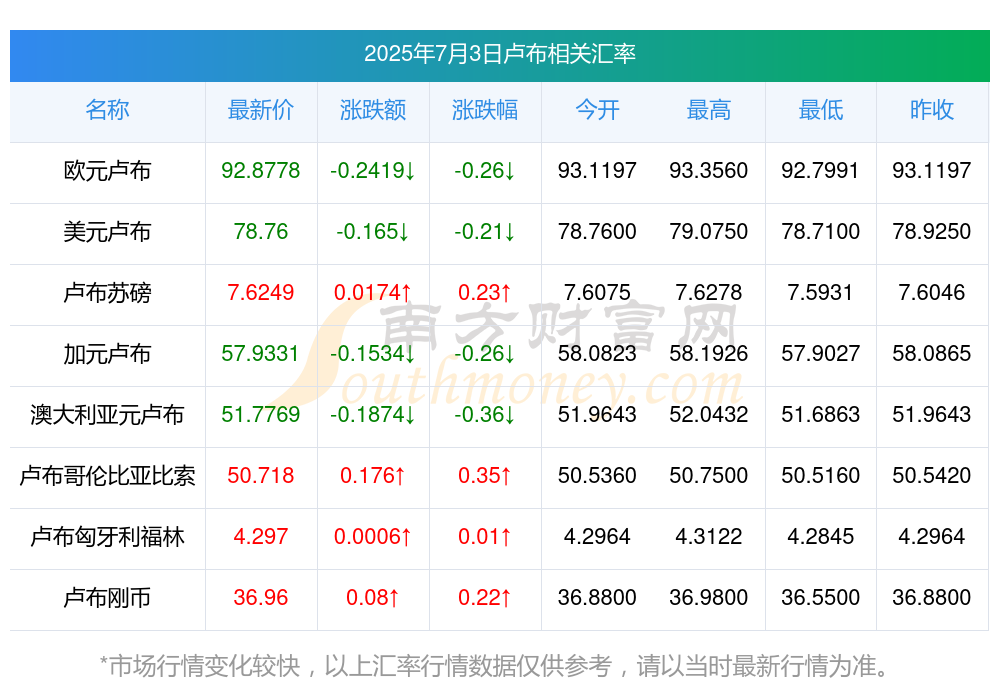Screen dimensions: 1000x698
Task: Click the 美元卢布 row name
Action: 107,232
